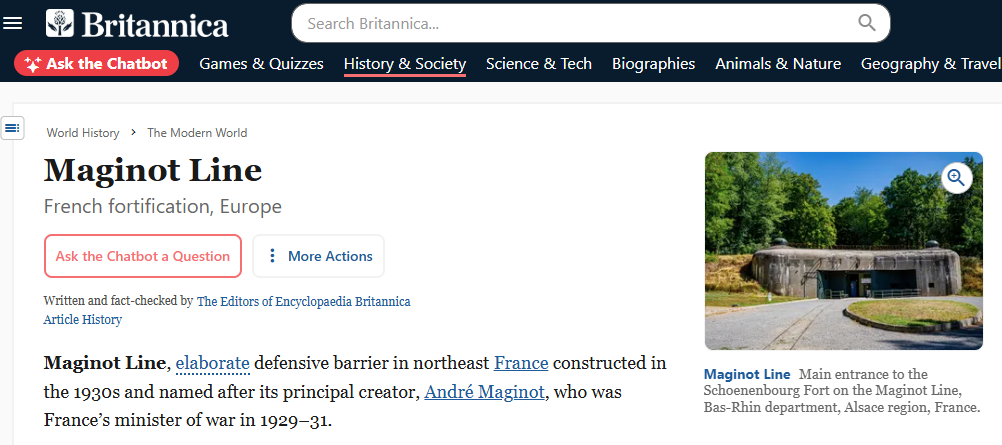The width and height of the screenshot is (1002, 445).
Task: Open the hamburger navigation menu
Action: tap(13, 23)
